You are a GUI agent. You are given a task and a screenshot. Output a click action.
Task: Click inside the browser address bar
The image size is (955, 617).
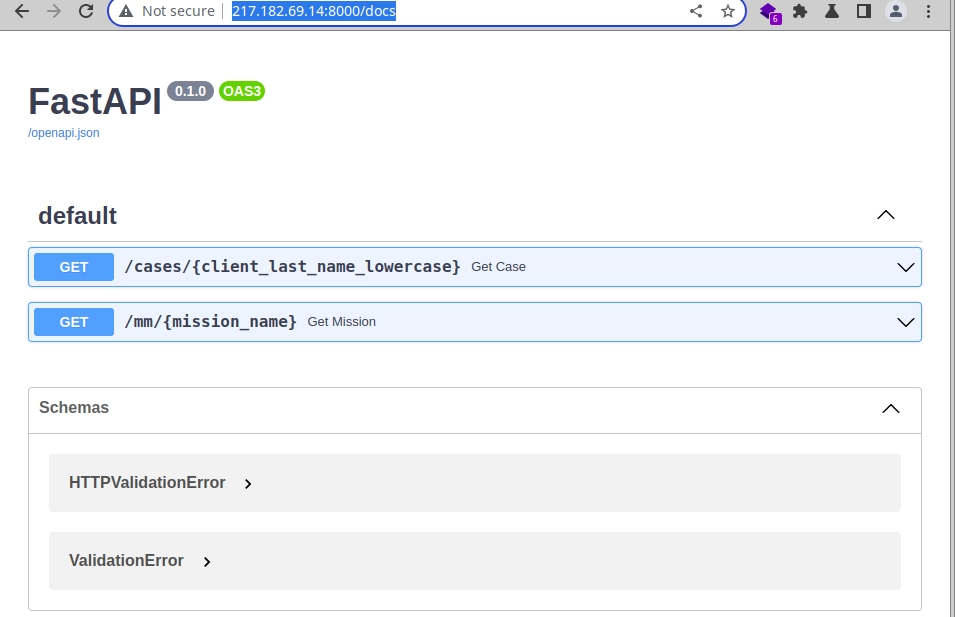[x=400, y=11]
